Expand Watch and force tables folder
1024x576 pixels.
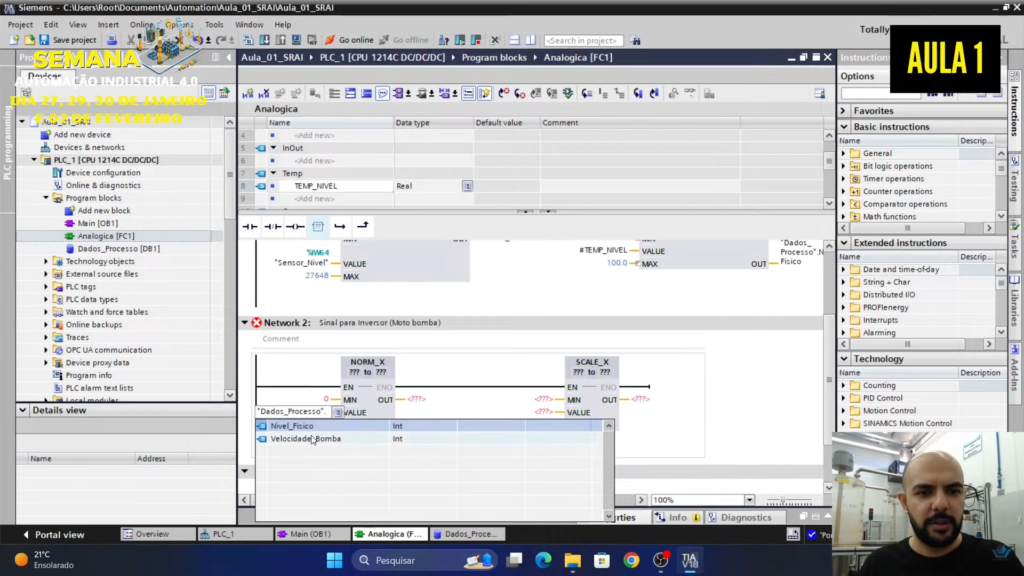click(46, 312)
